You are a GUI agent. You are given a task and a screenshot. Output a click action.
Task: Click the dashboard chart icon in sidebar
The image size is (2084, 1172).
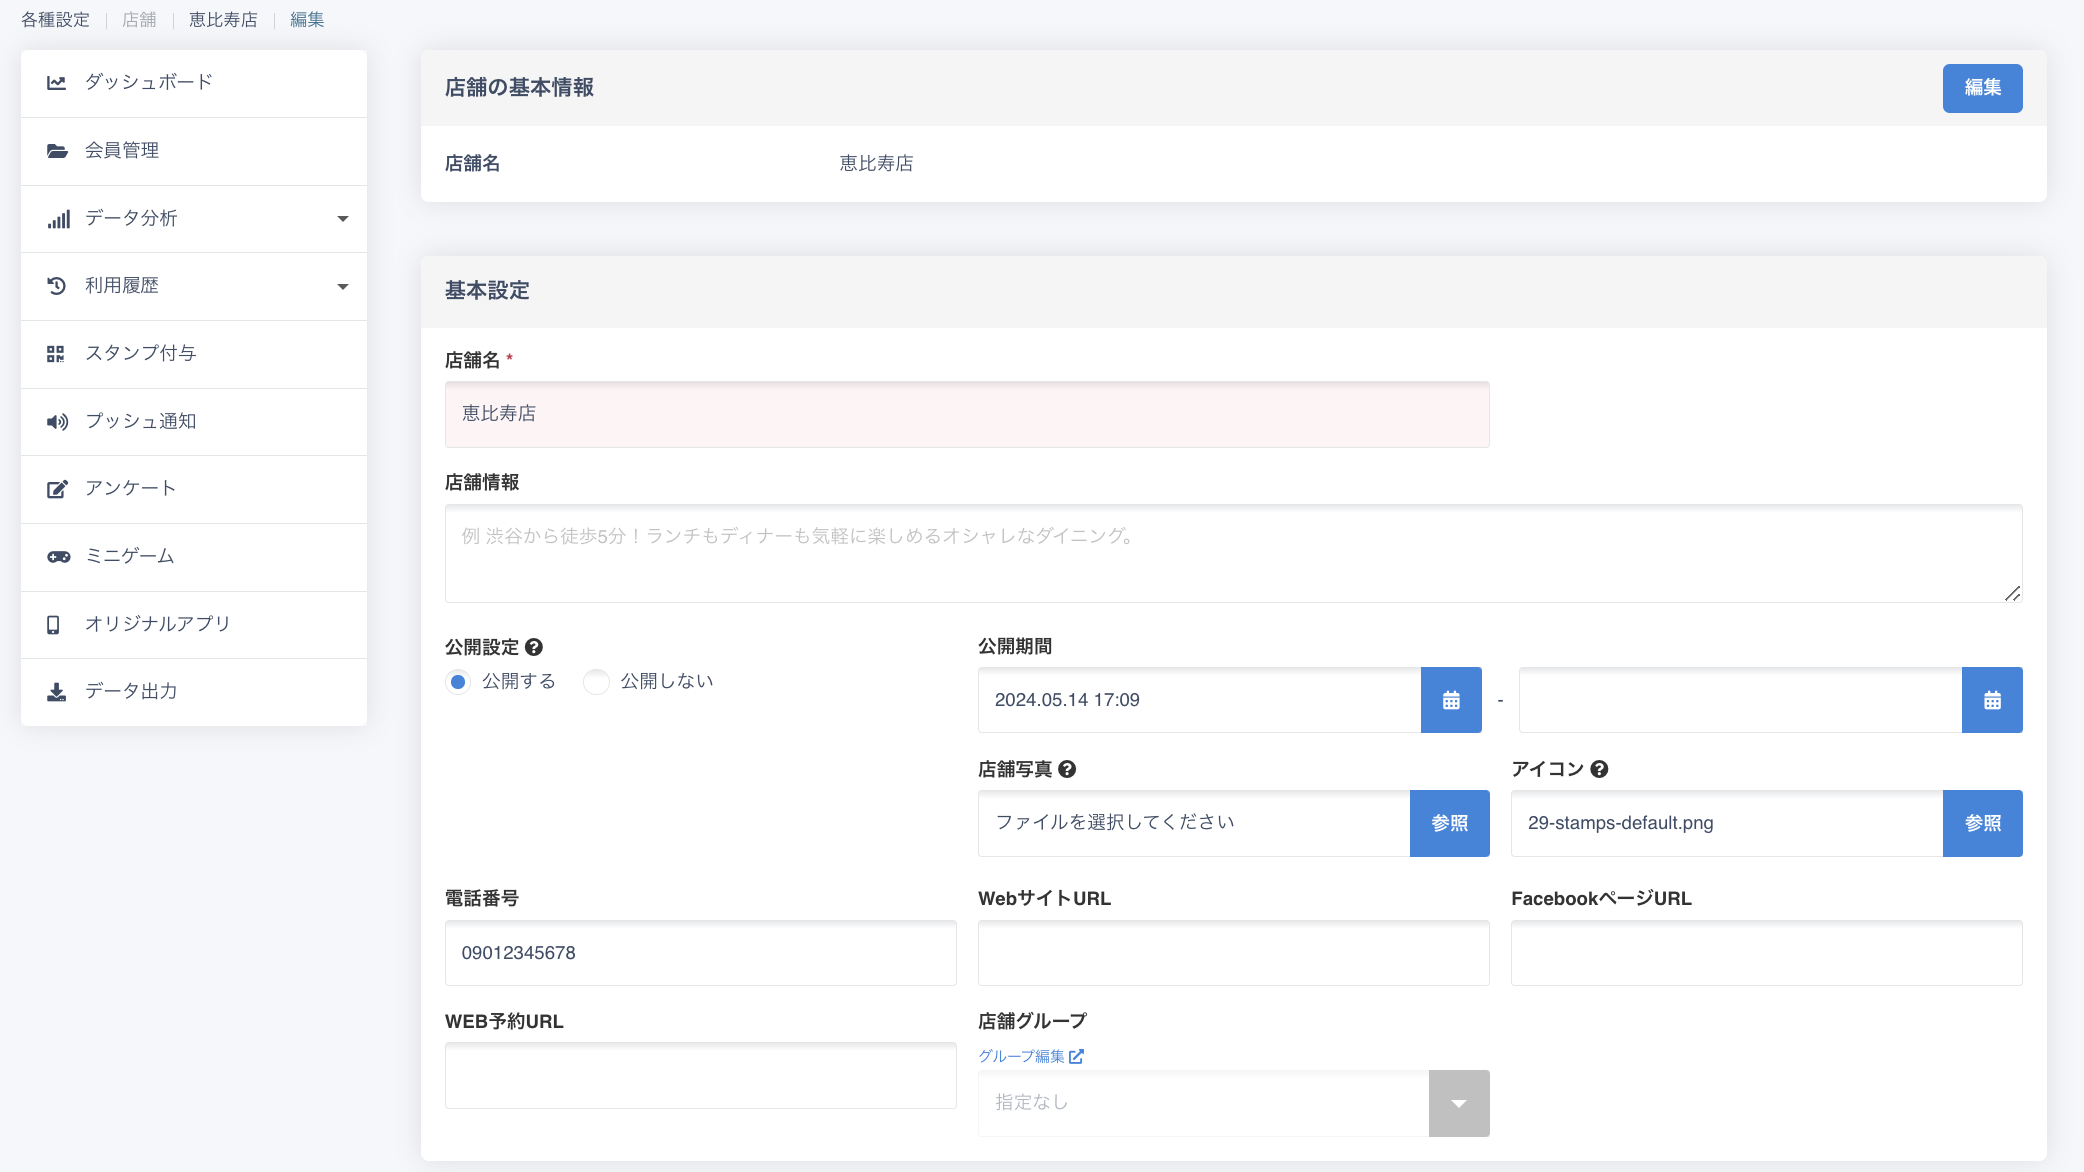coord(56,83)
